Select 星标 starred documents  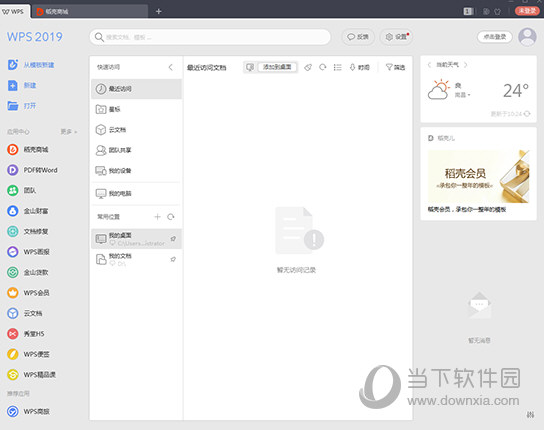click(x=136, y=109)
